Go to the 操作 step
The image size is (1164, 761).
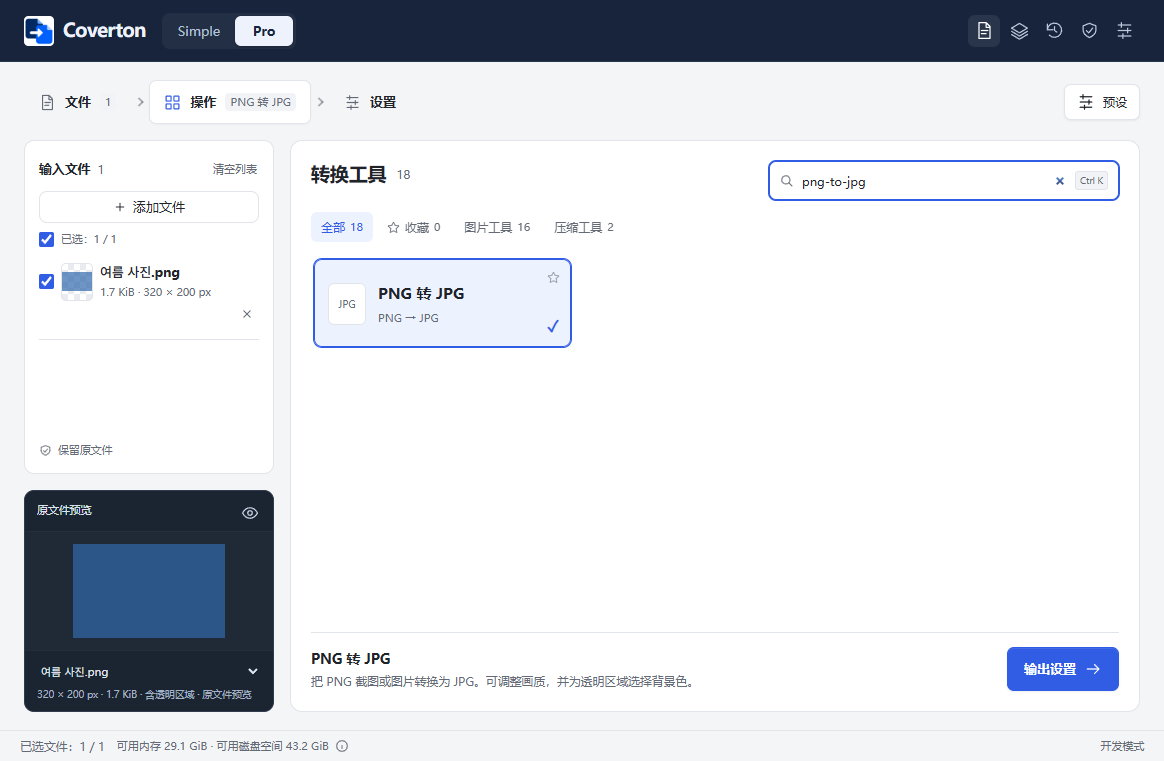coord(230,102)
